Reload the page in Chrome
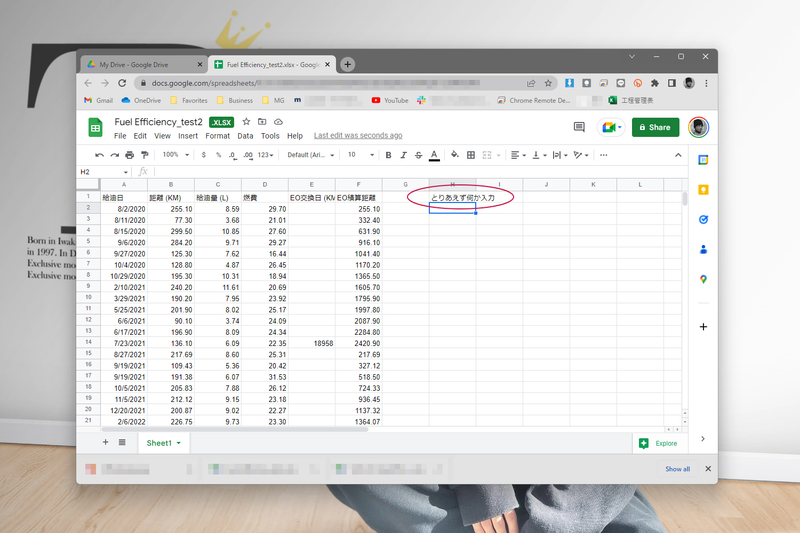Viewport: 800px width, 533px height. 122,83
